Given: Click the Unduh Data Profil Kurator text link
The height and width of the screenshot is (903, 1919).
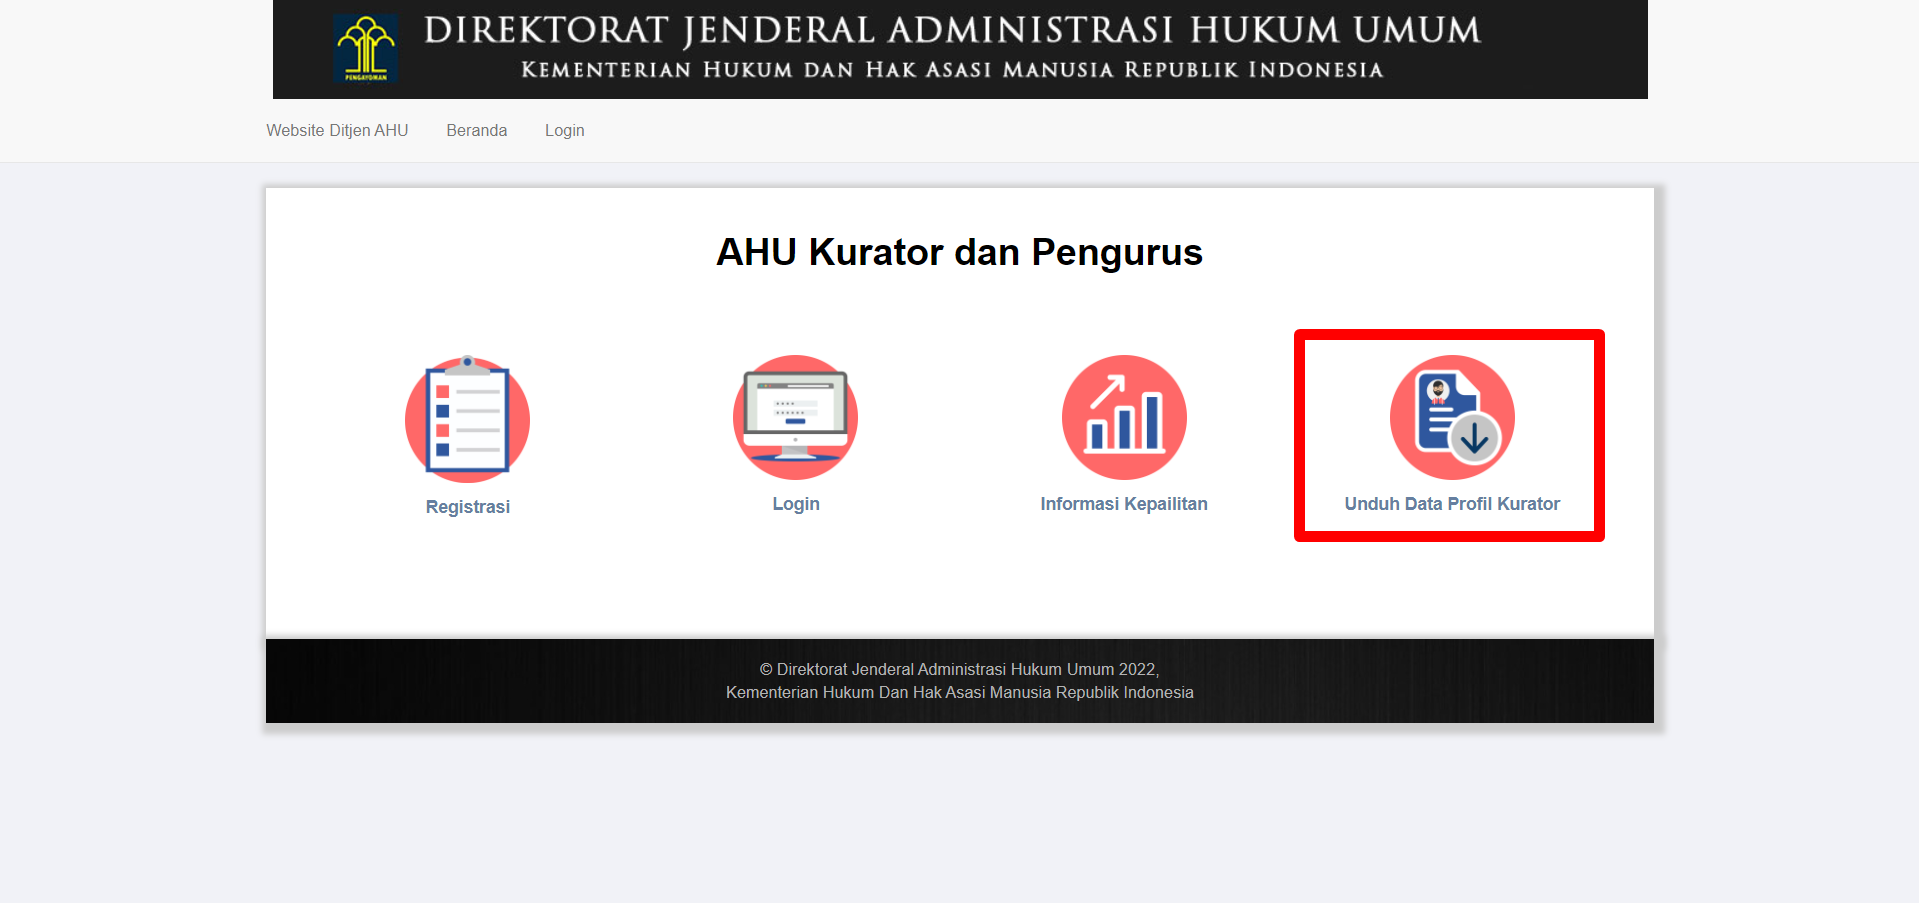Looking at the screenshot, I should 1452,504.
